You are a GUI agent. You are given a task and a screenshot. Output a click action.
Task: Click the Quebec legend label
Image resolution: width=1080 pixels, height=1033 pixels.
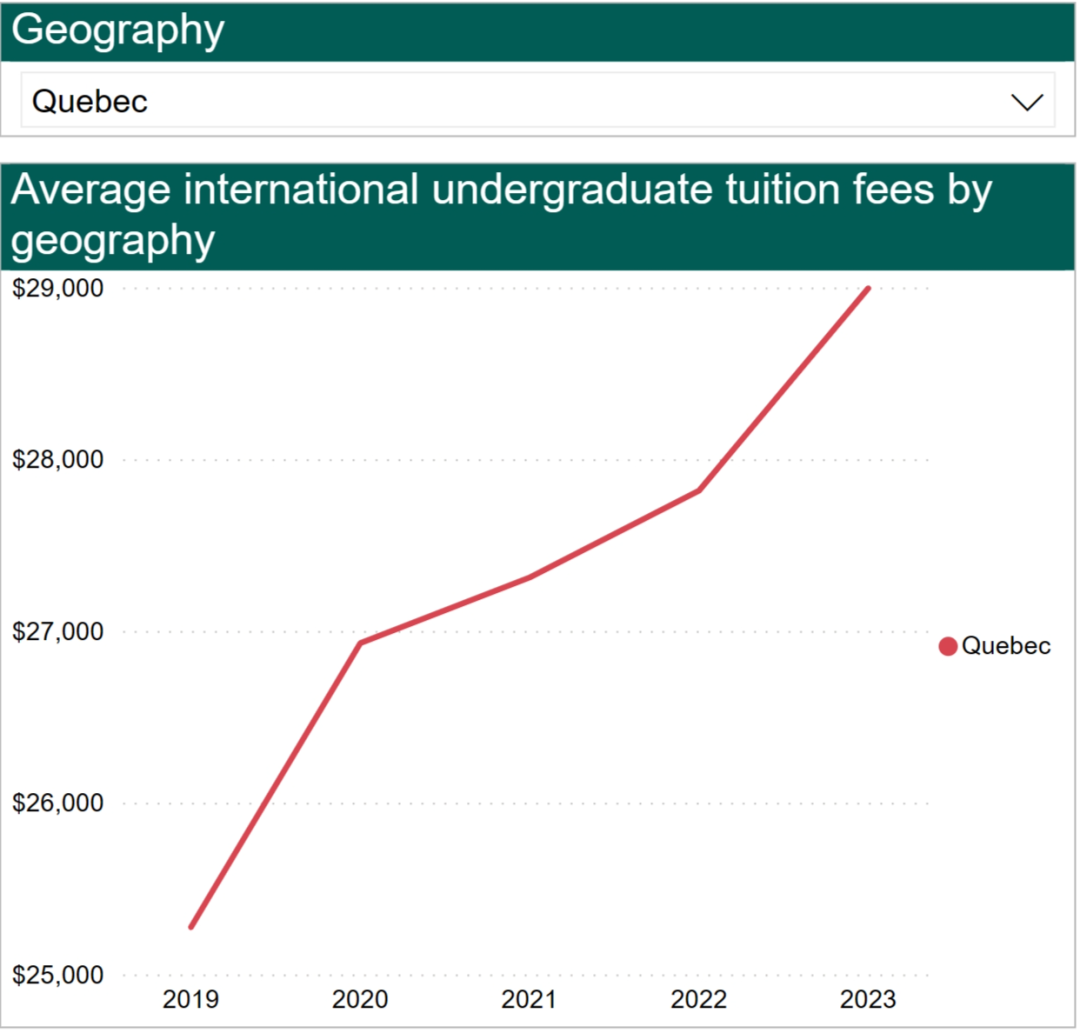click(x=1006, y=646)
